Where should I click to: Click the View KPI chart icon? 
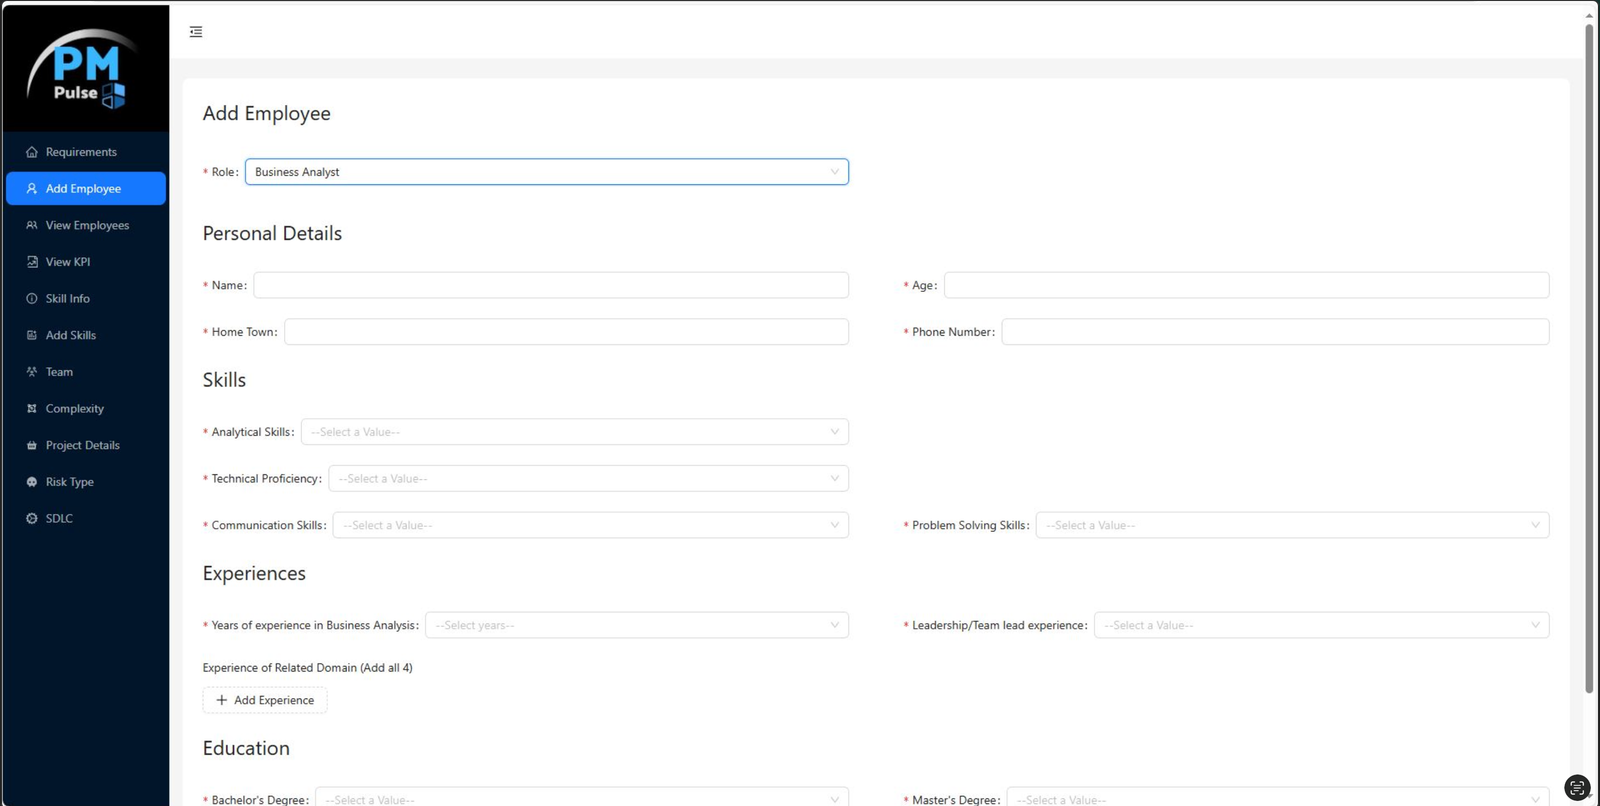coord(32,262)
